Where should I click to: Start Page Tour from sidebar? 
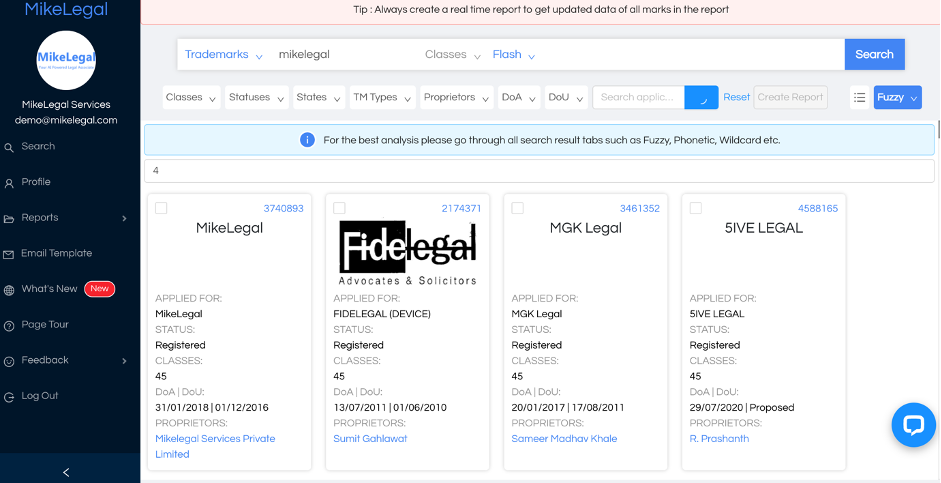[45, 325]
